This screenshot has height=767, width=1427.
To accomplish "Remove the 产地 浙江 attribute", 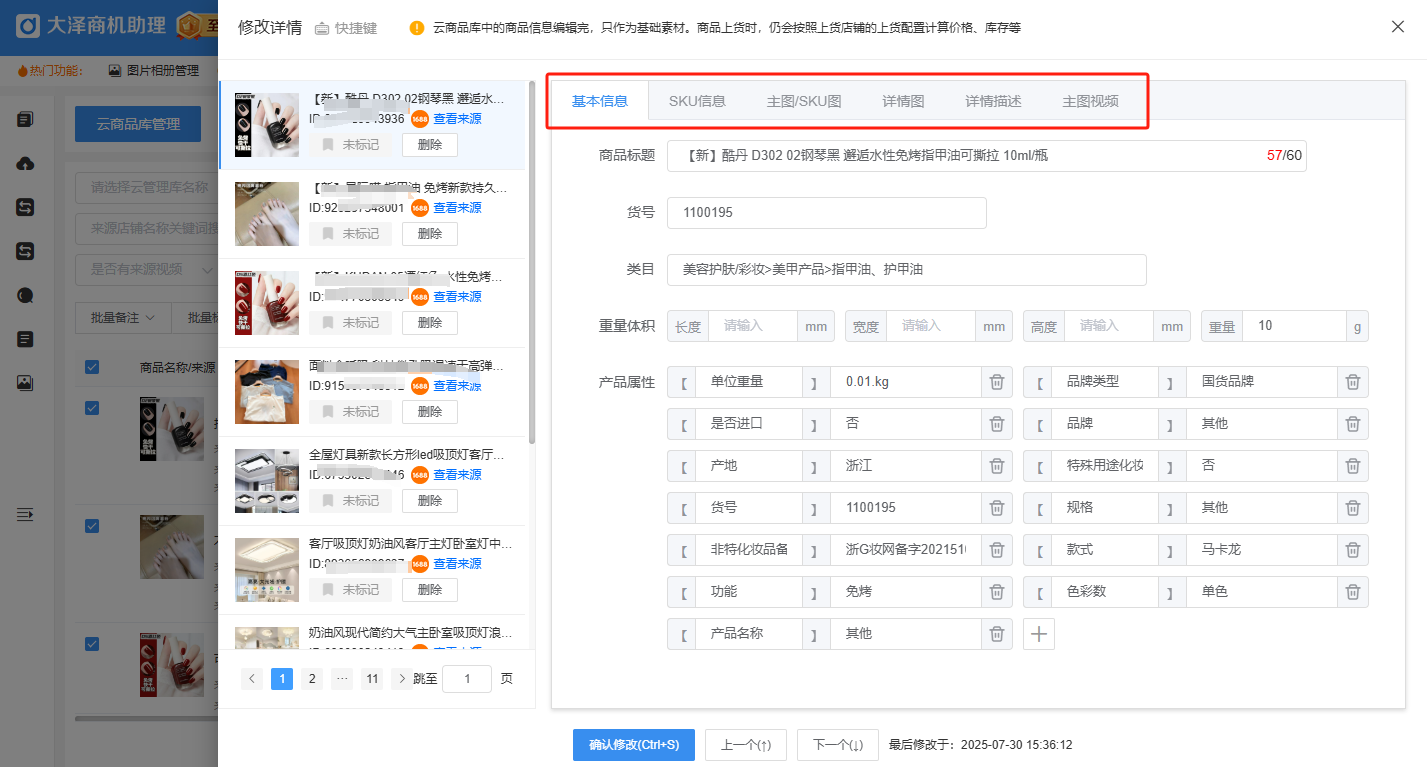I will (x=997, y=466).
